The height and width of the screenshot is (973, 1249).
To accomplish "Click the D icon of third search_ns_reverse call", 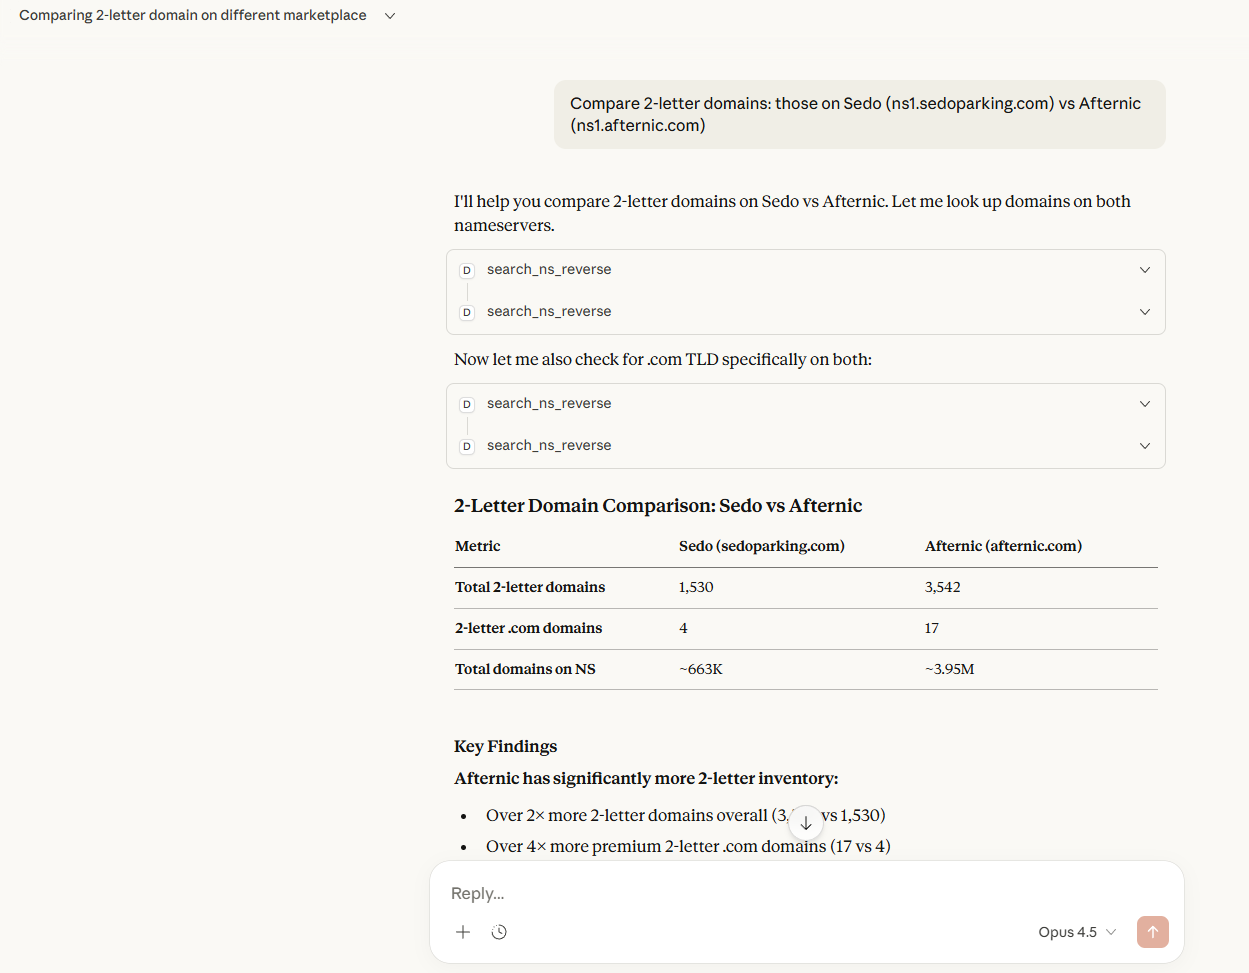I will click(467, 404).
